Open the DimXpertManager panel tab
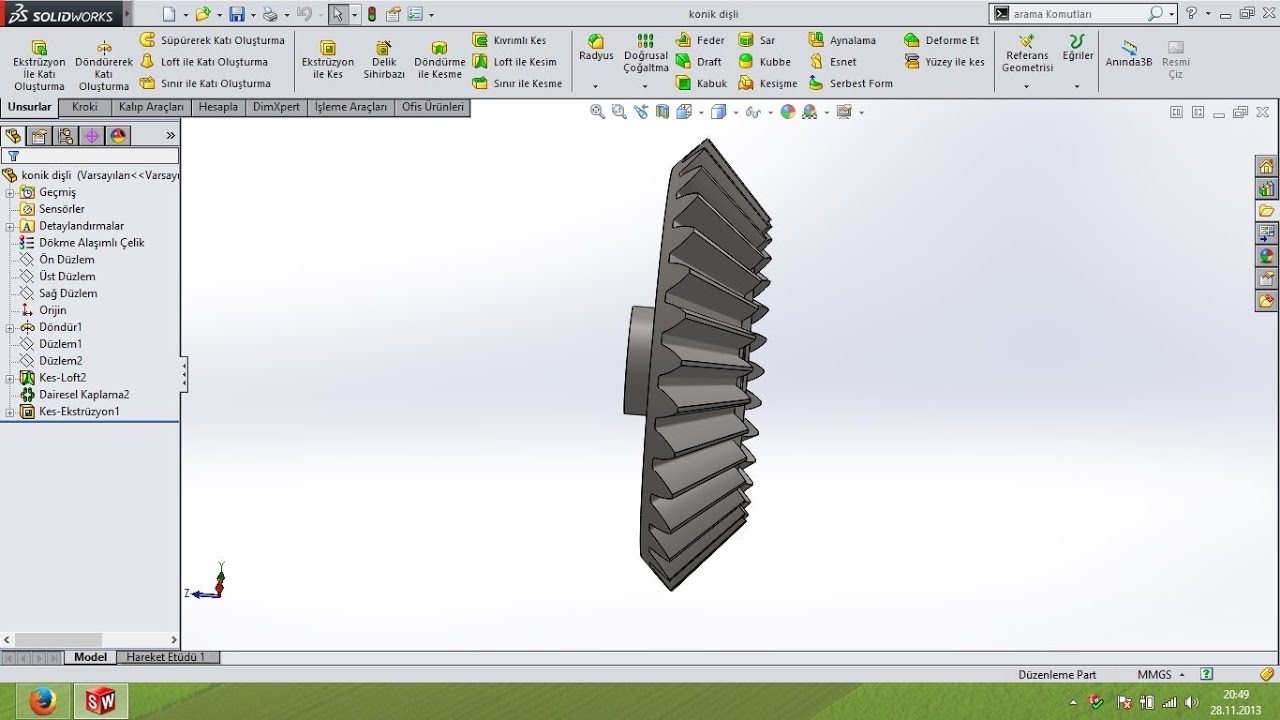 click(91, 136)
